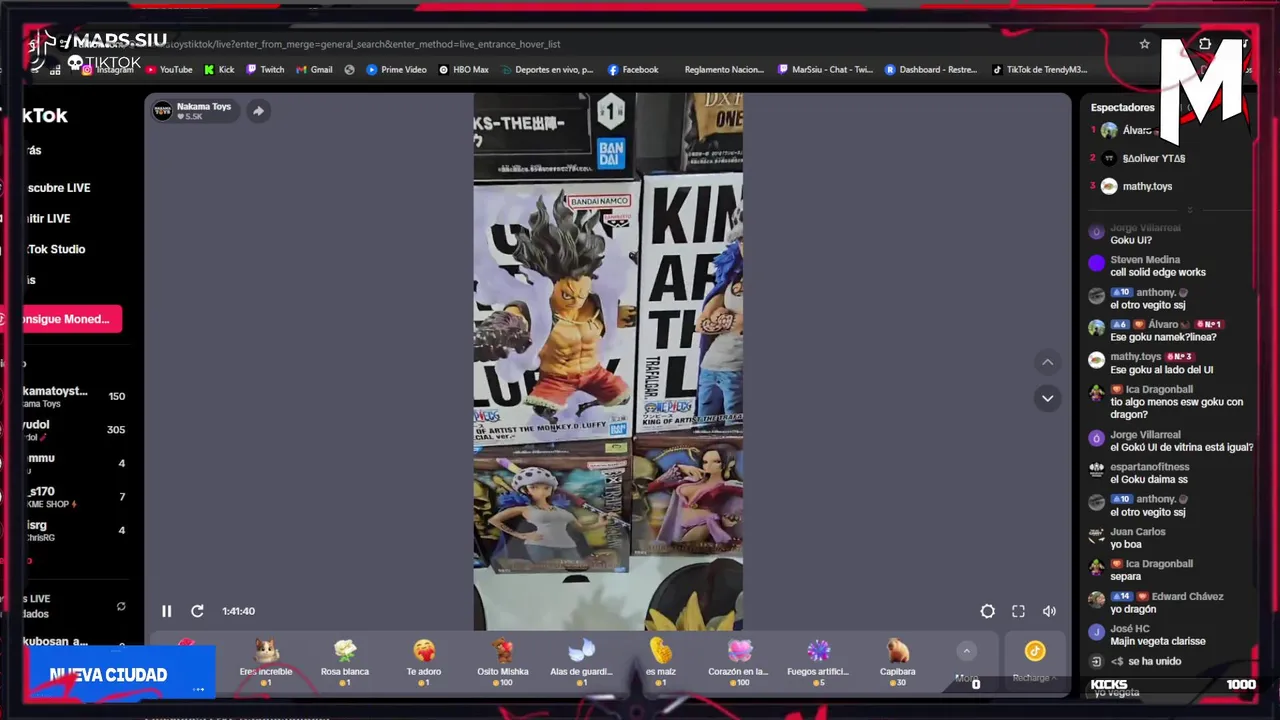This screenshot has height=720, width=1280.
Task: Open the Espectadores viewers panel header
Action: point(1122,107)
